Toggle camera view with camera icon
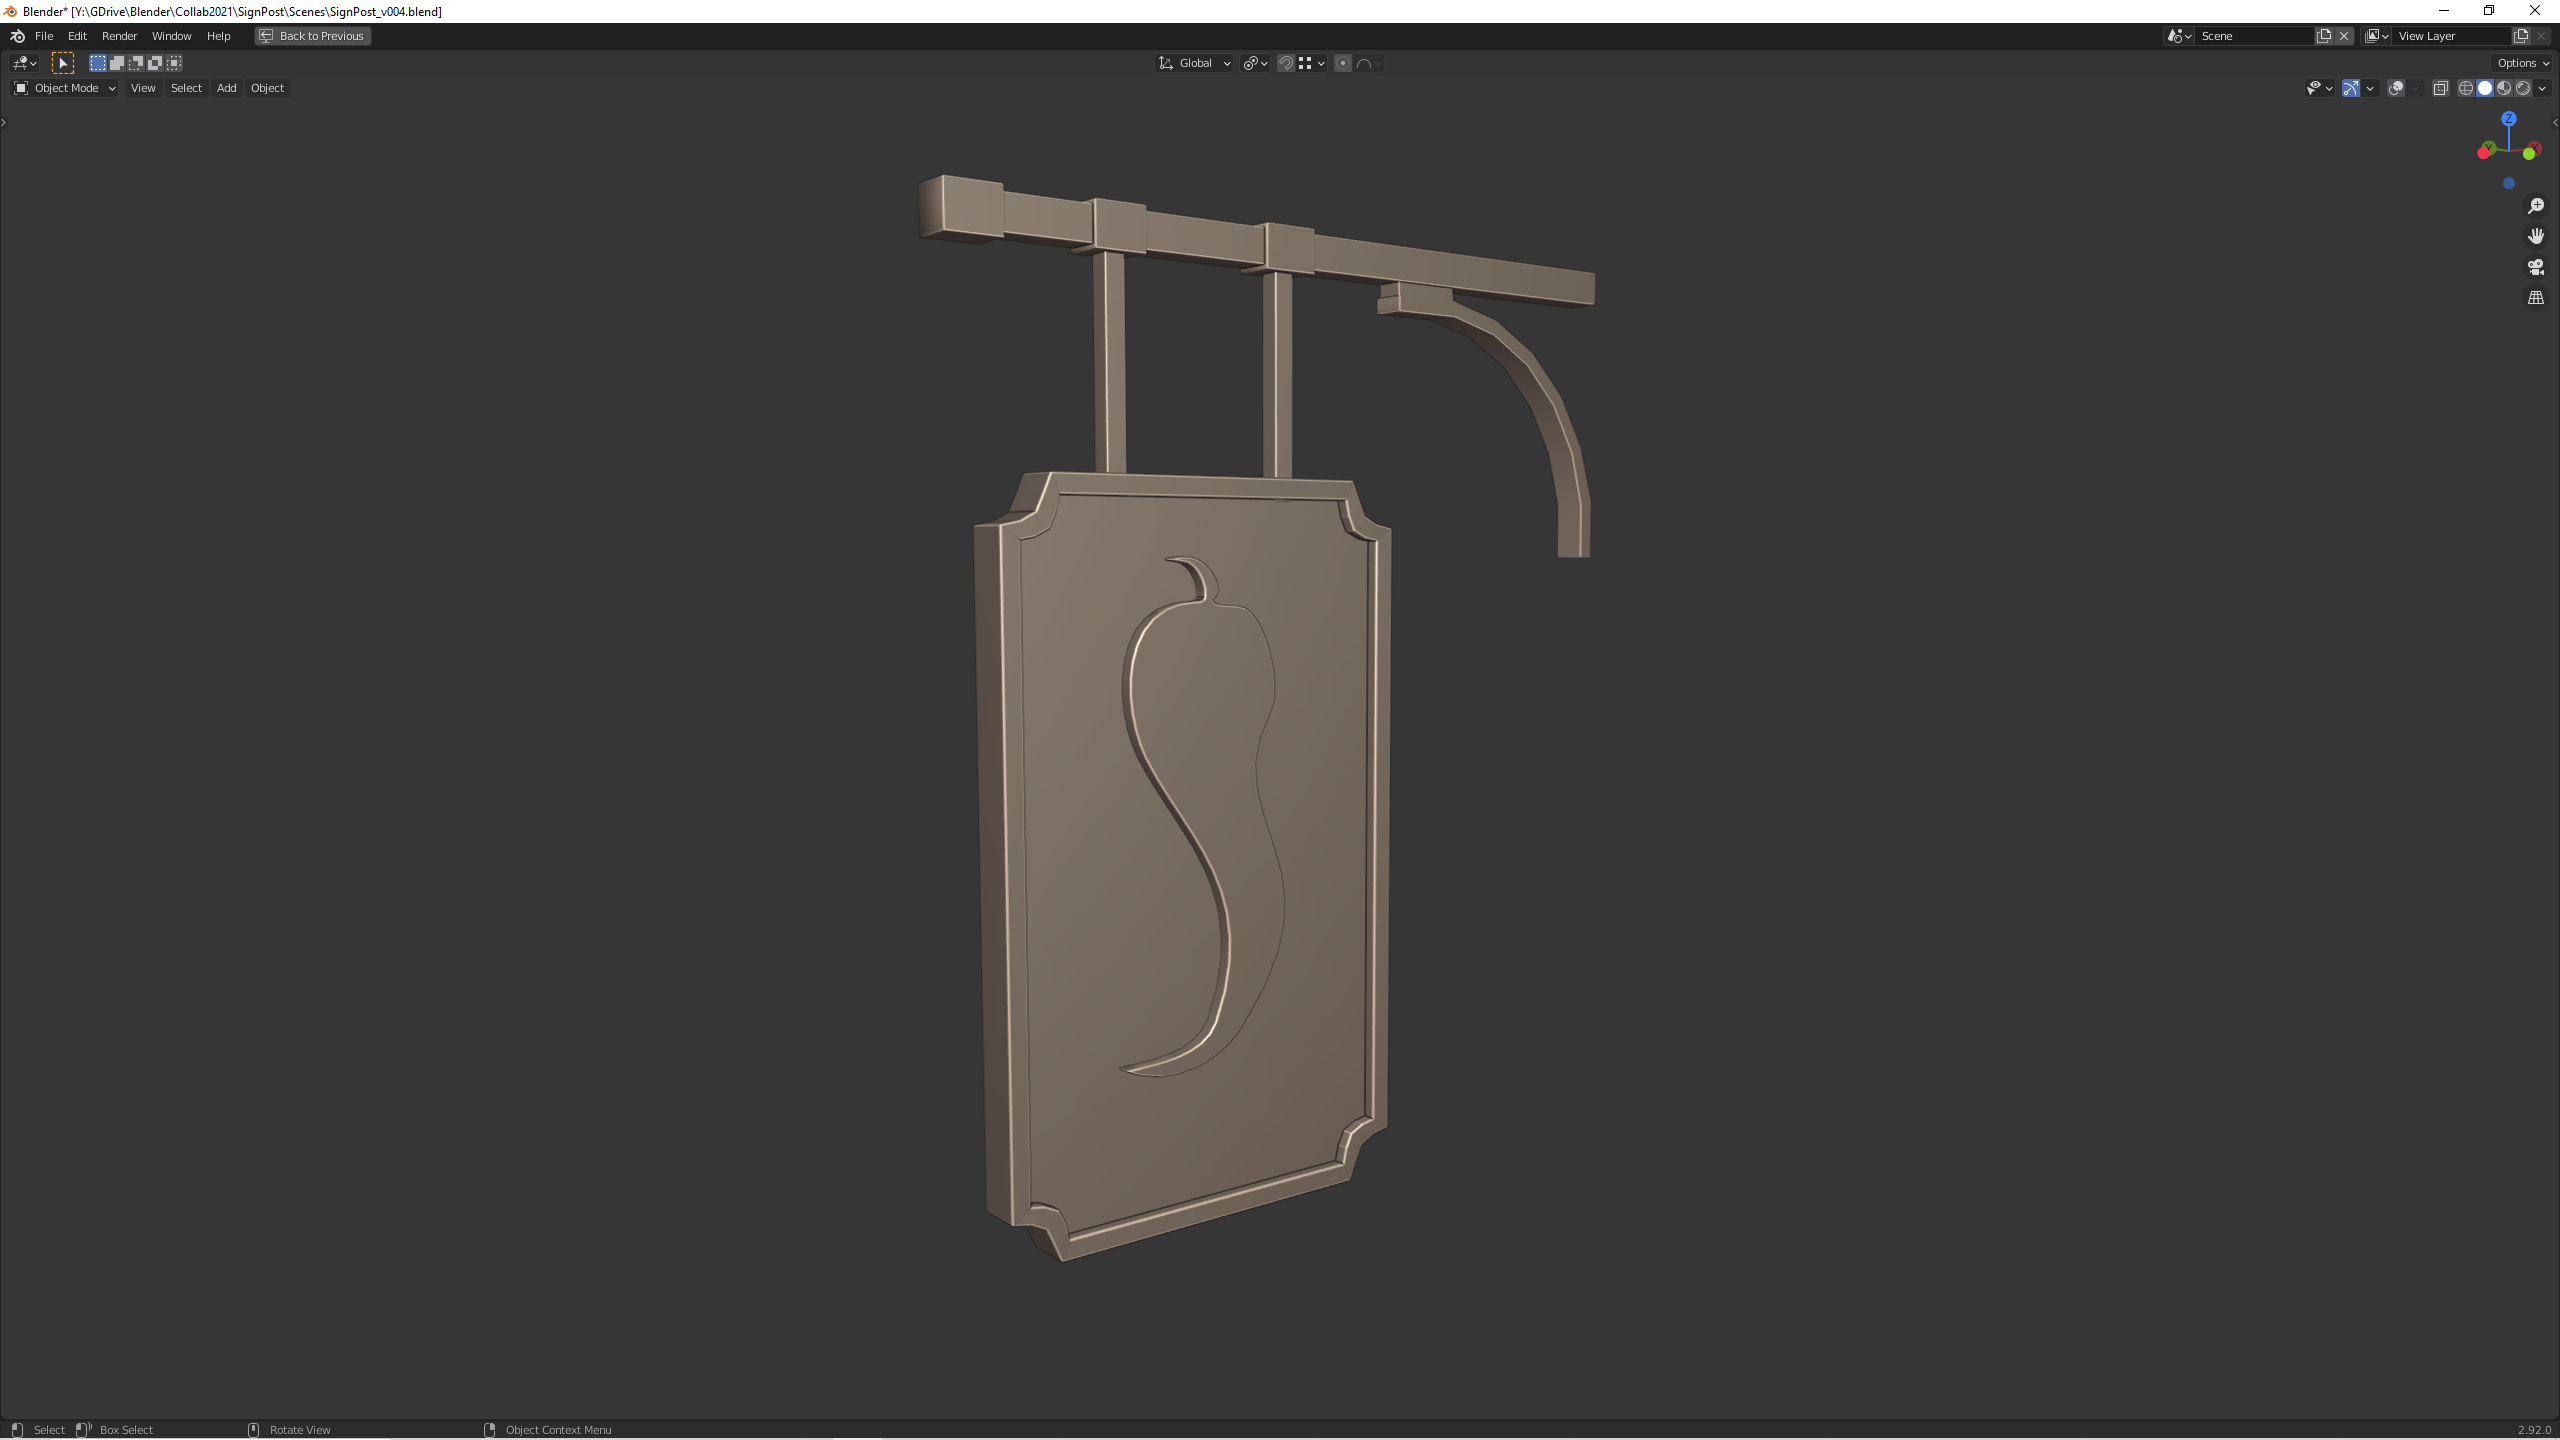 tap(2535, 267)
